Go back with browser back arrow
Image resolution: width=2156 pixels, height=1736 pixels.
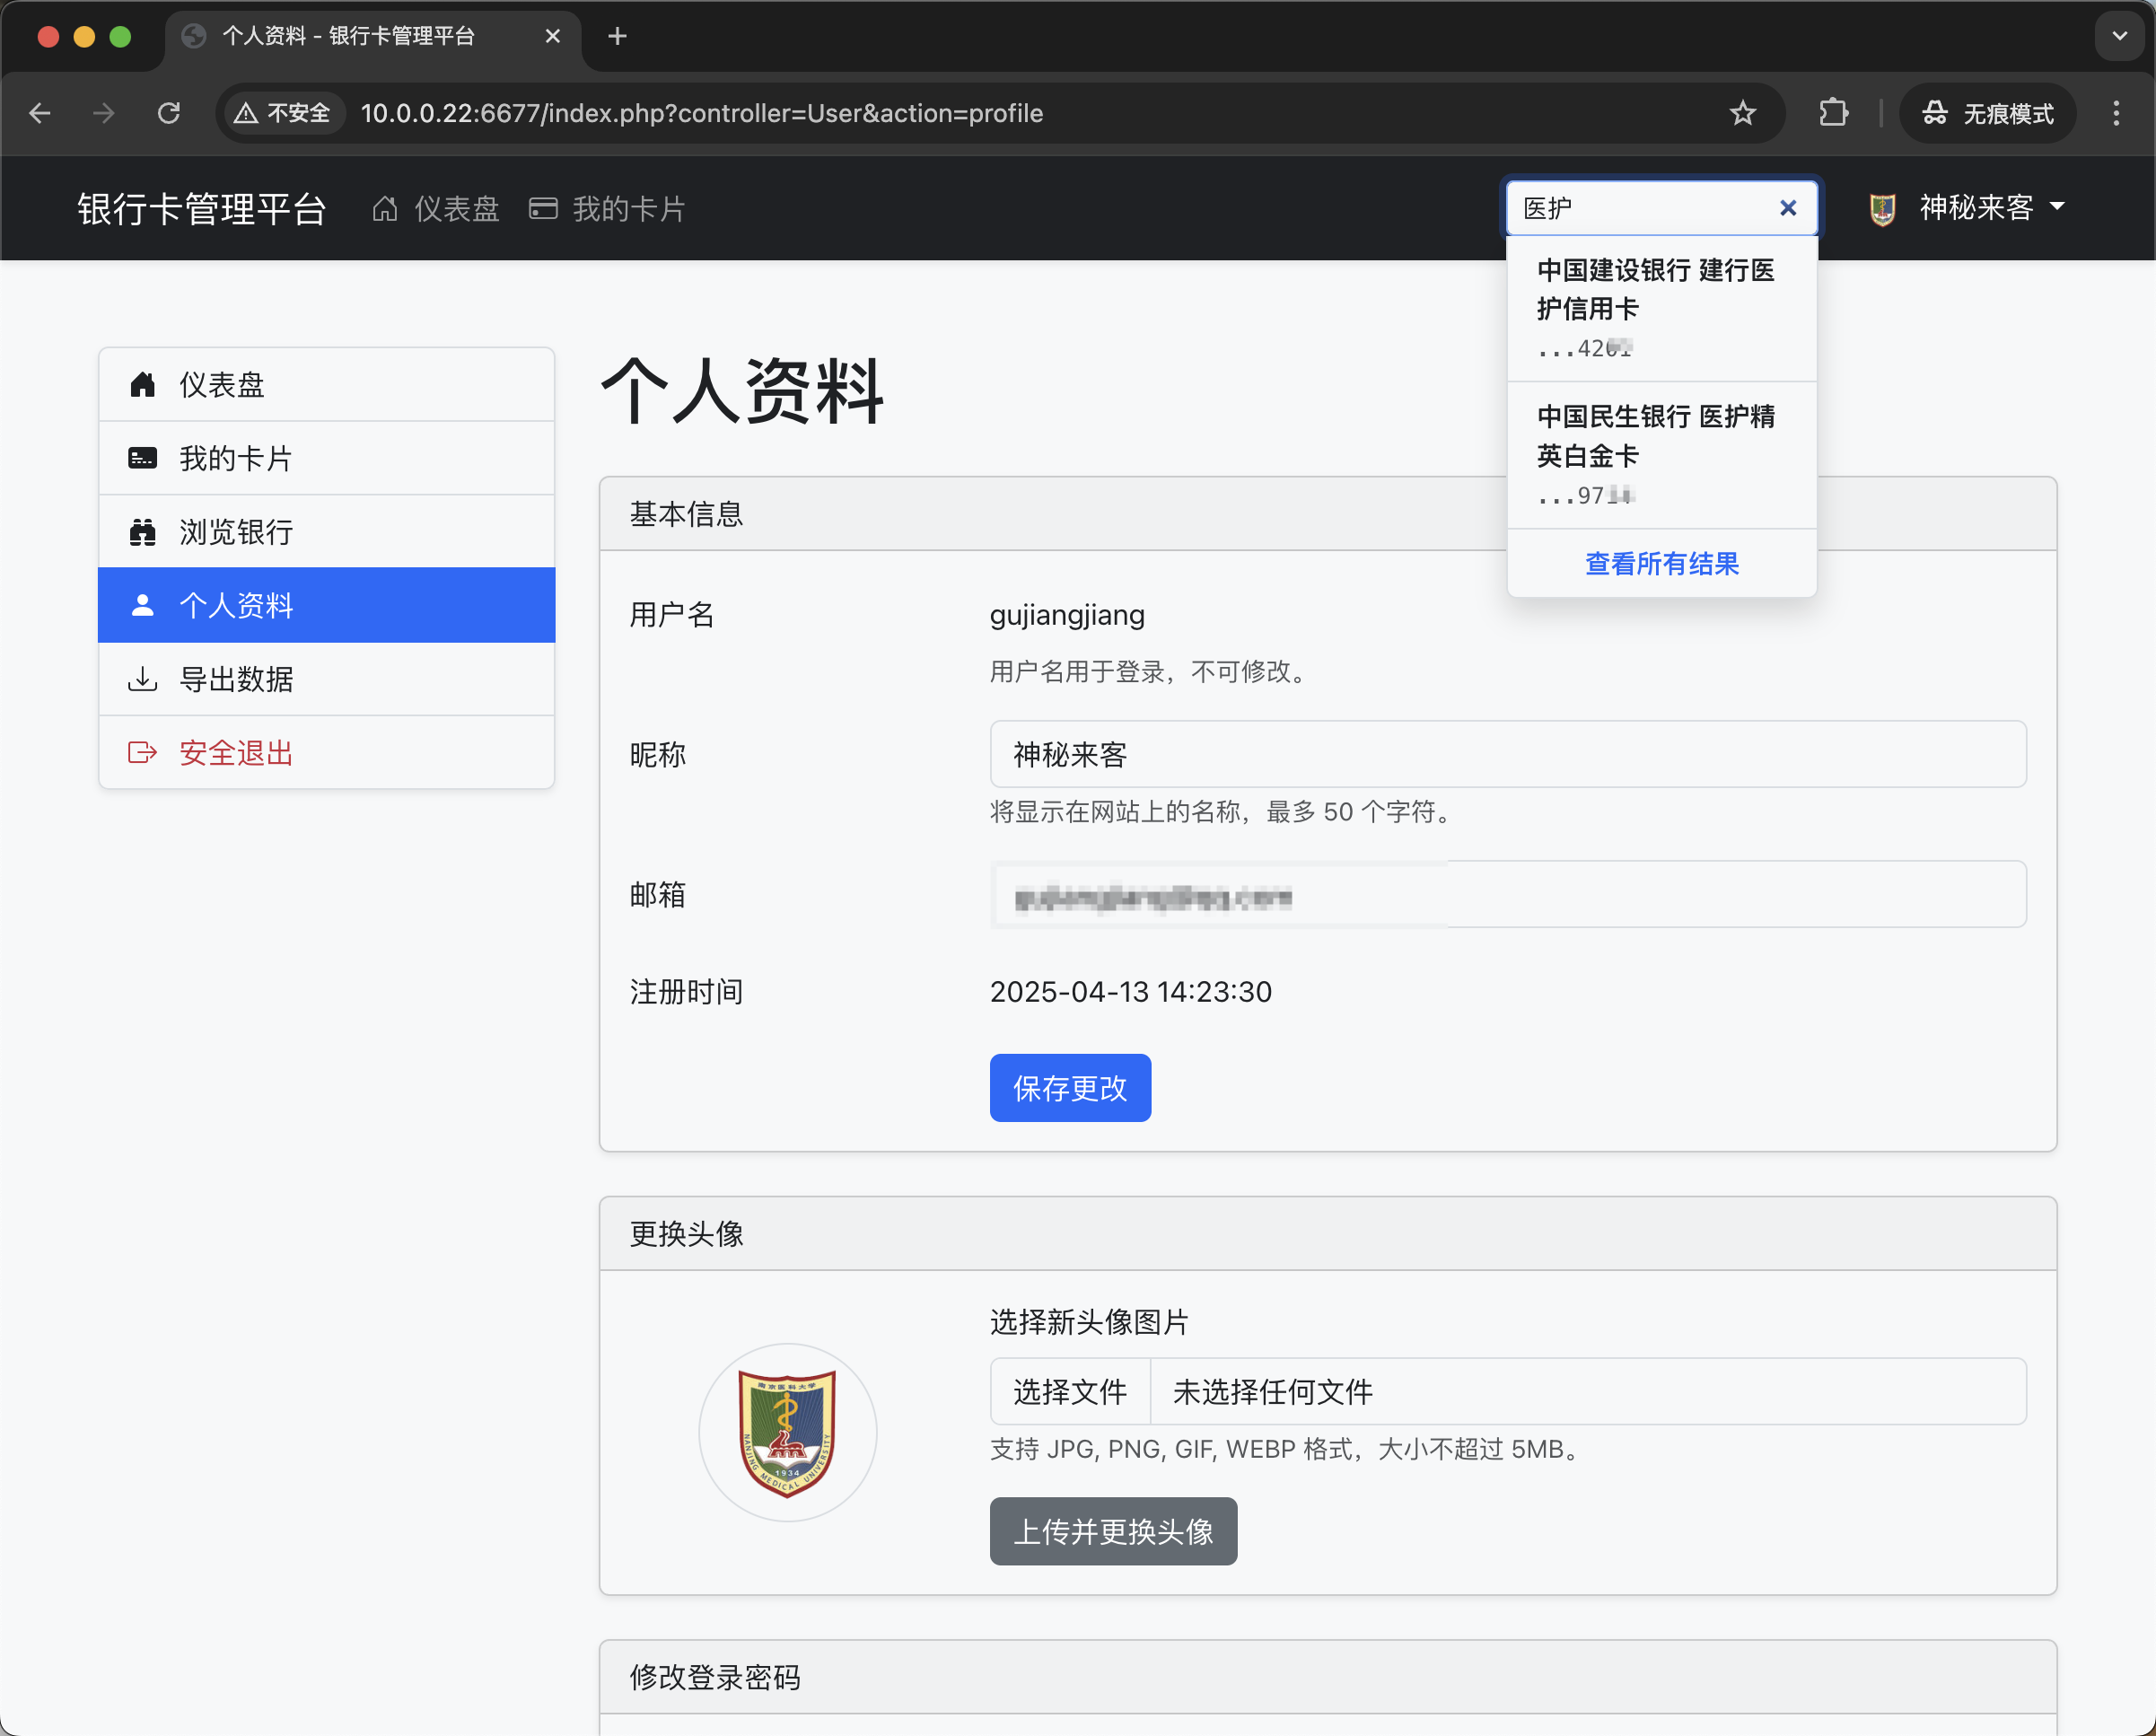(40, 113)
